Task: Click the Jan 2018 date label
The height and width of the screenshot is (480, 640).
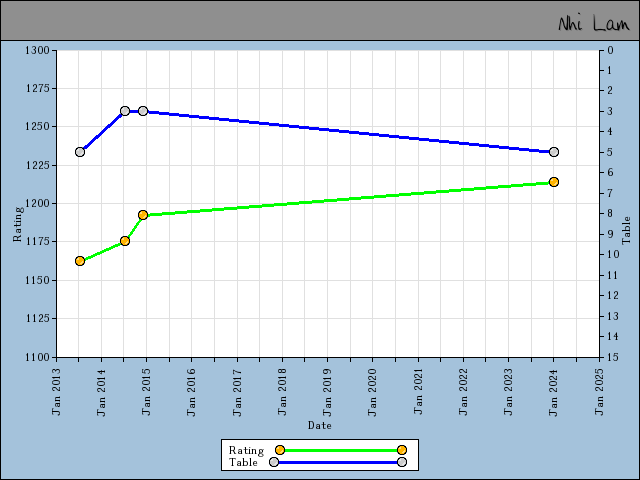Action: 282,392
